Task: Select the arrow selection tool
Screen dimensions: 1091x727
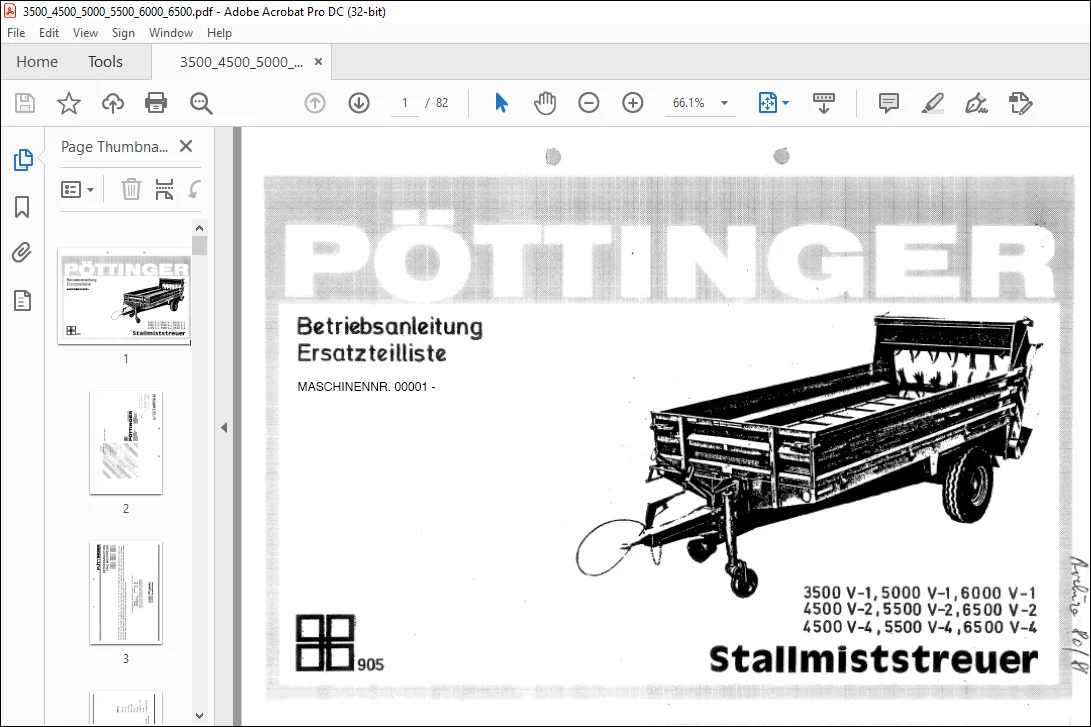Action: click(501, 103)
